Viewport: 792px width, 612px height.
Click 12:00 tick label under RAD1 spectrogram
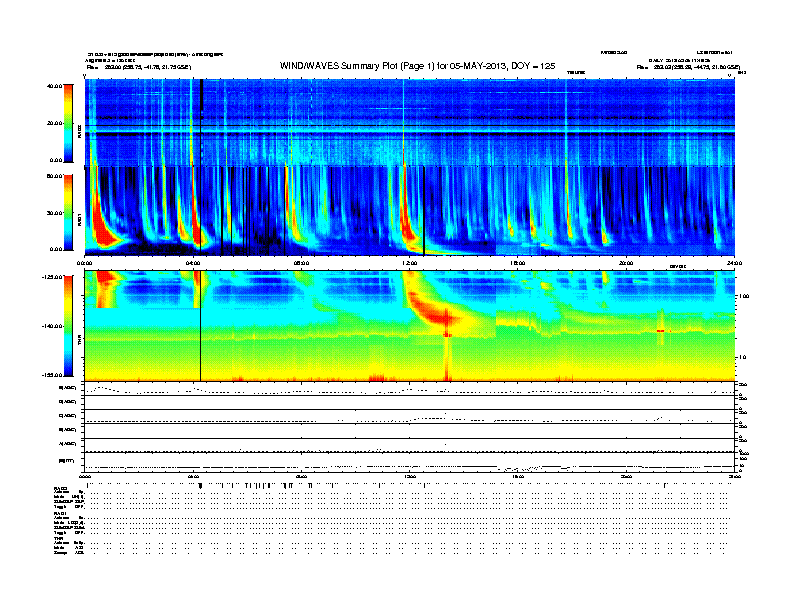[410, 263]
